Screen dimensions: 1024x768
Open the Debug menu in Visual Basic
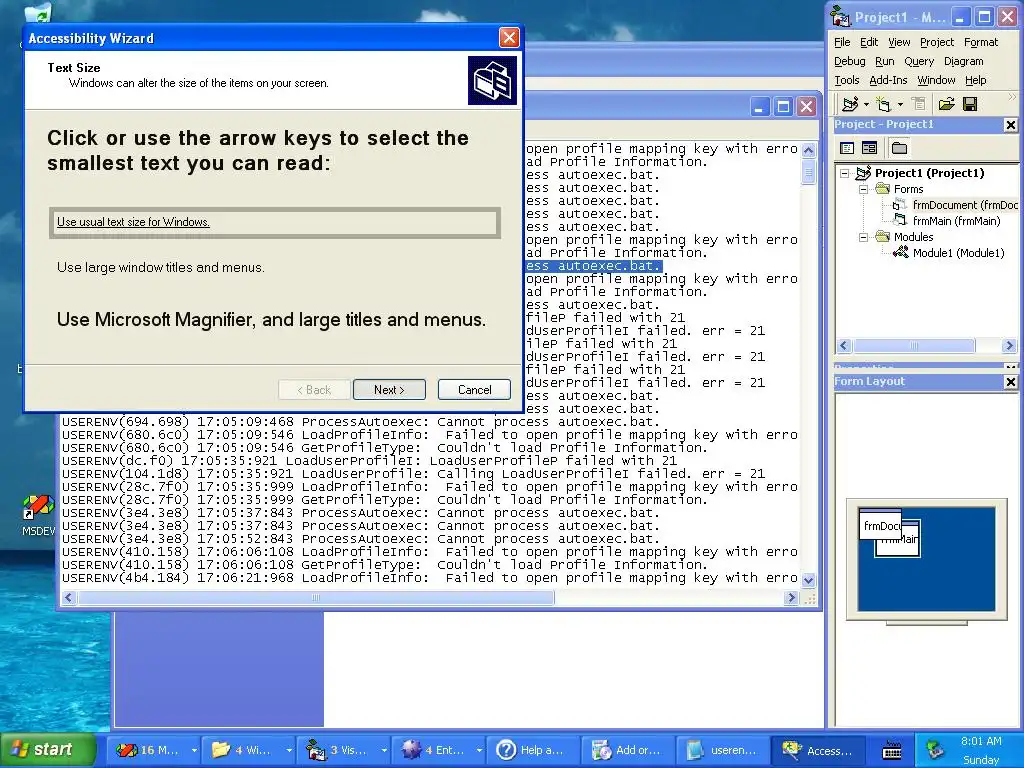click(849, 61)
